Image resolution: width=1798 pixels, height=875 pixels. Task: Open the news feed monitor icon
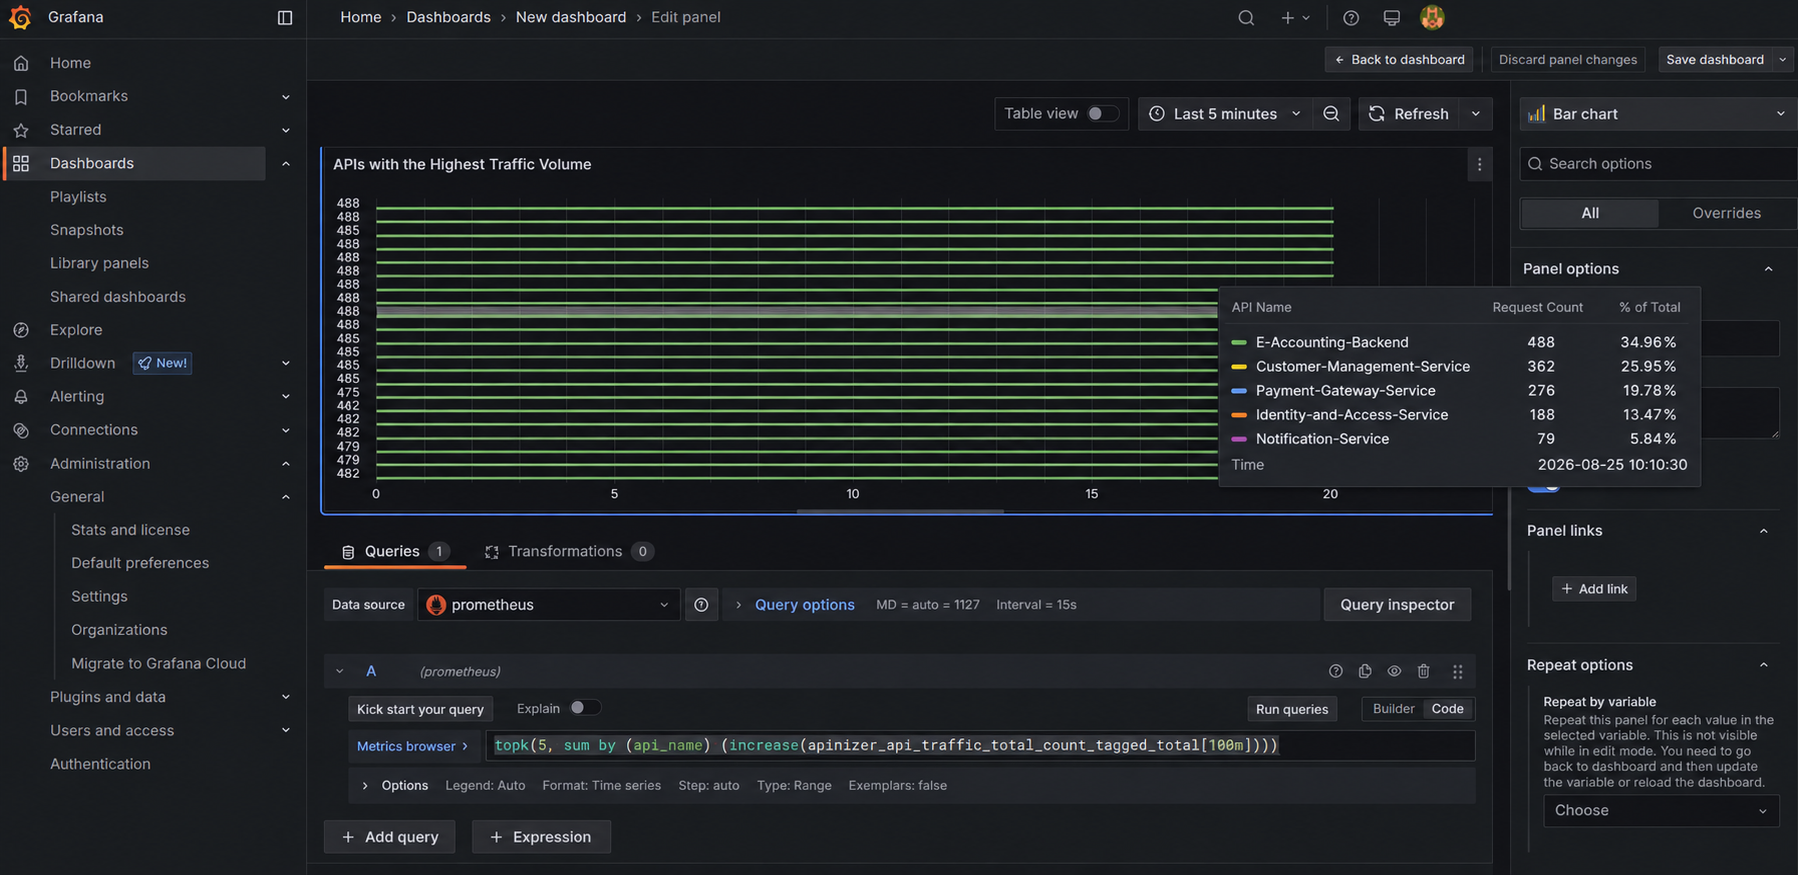pyautogui.click(x=1391, y=17)
